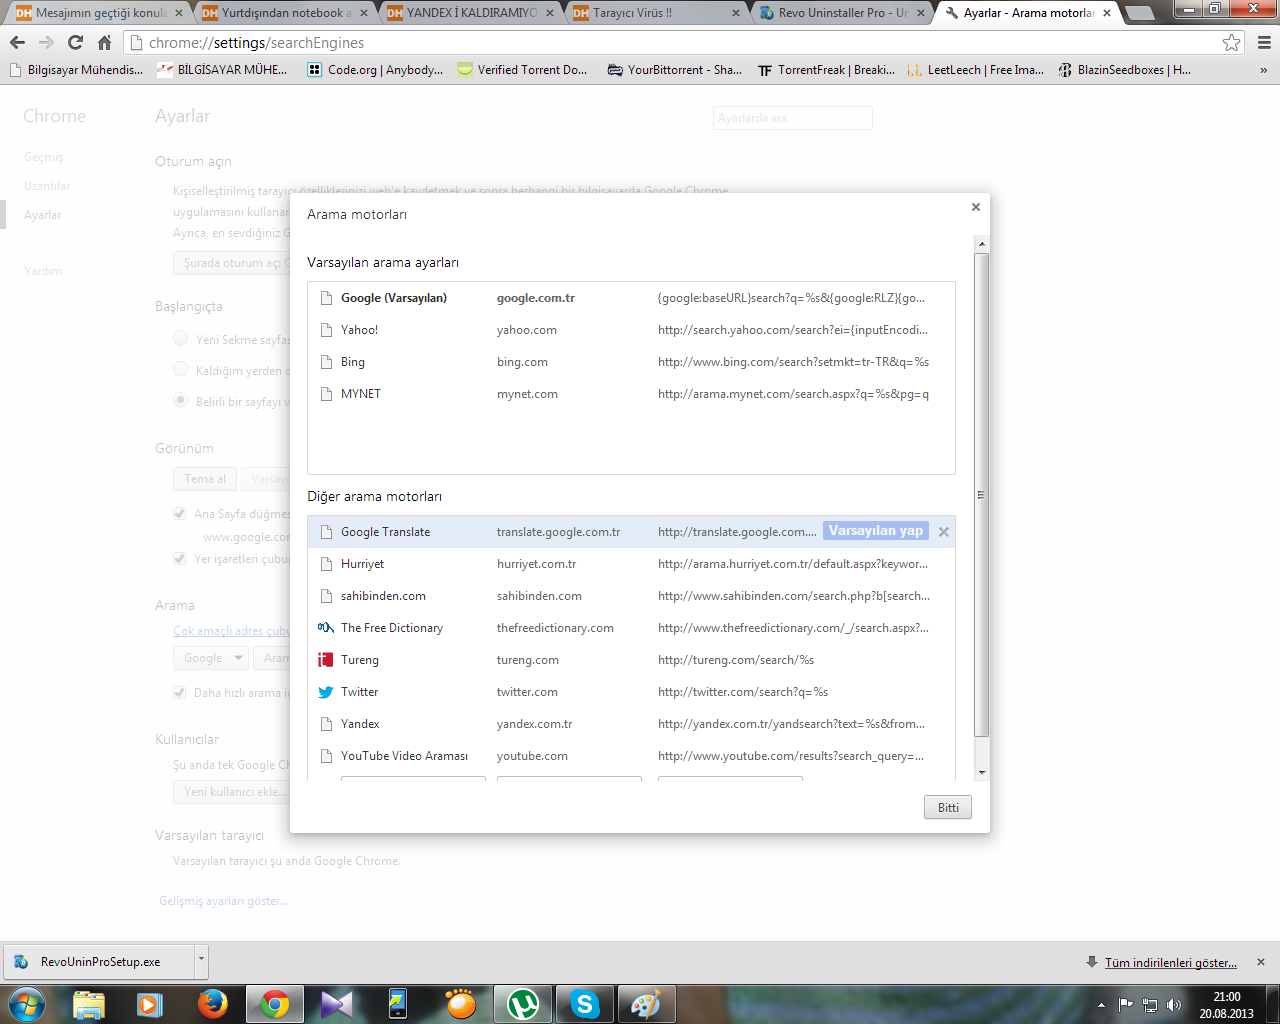Select the Tureng red icon
This screenshot has width=1280, height=1024.
[325, 660]
